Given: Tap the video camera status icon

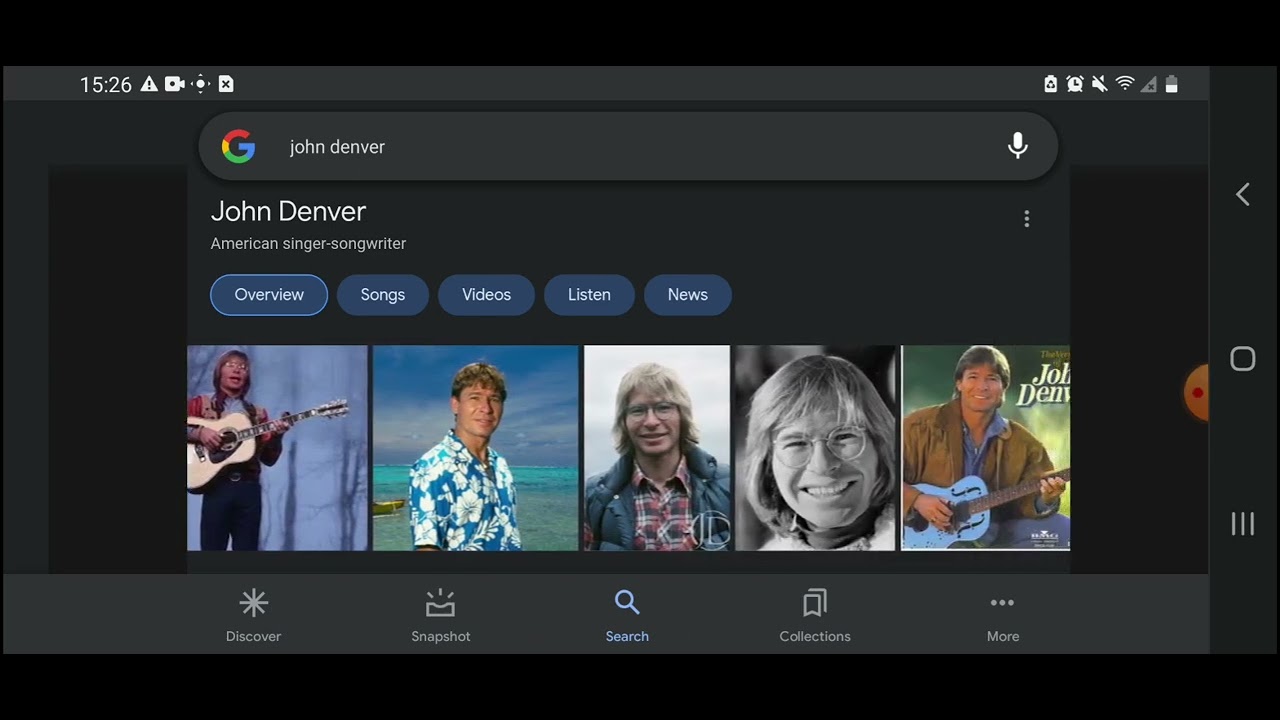Looking at the screenshot, I should pos(175,84).
